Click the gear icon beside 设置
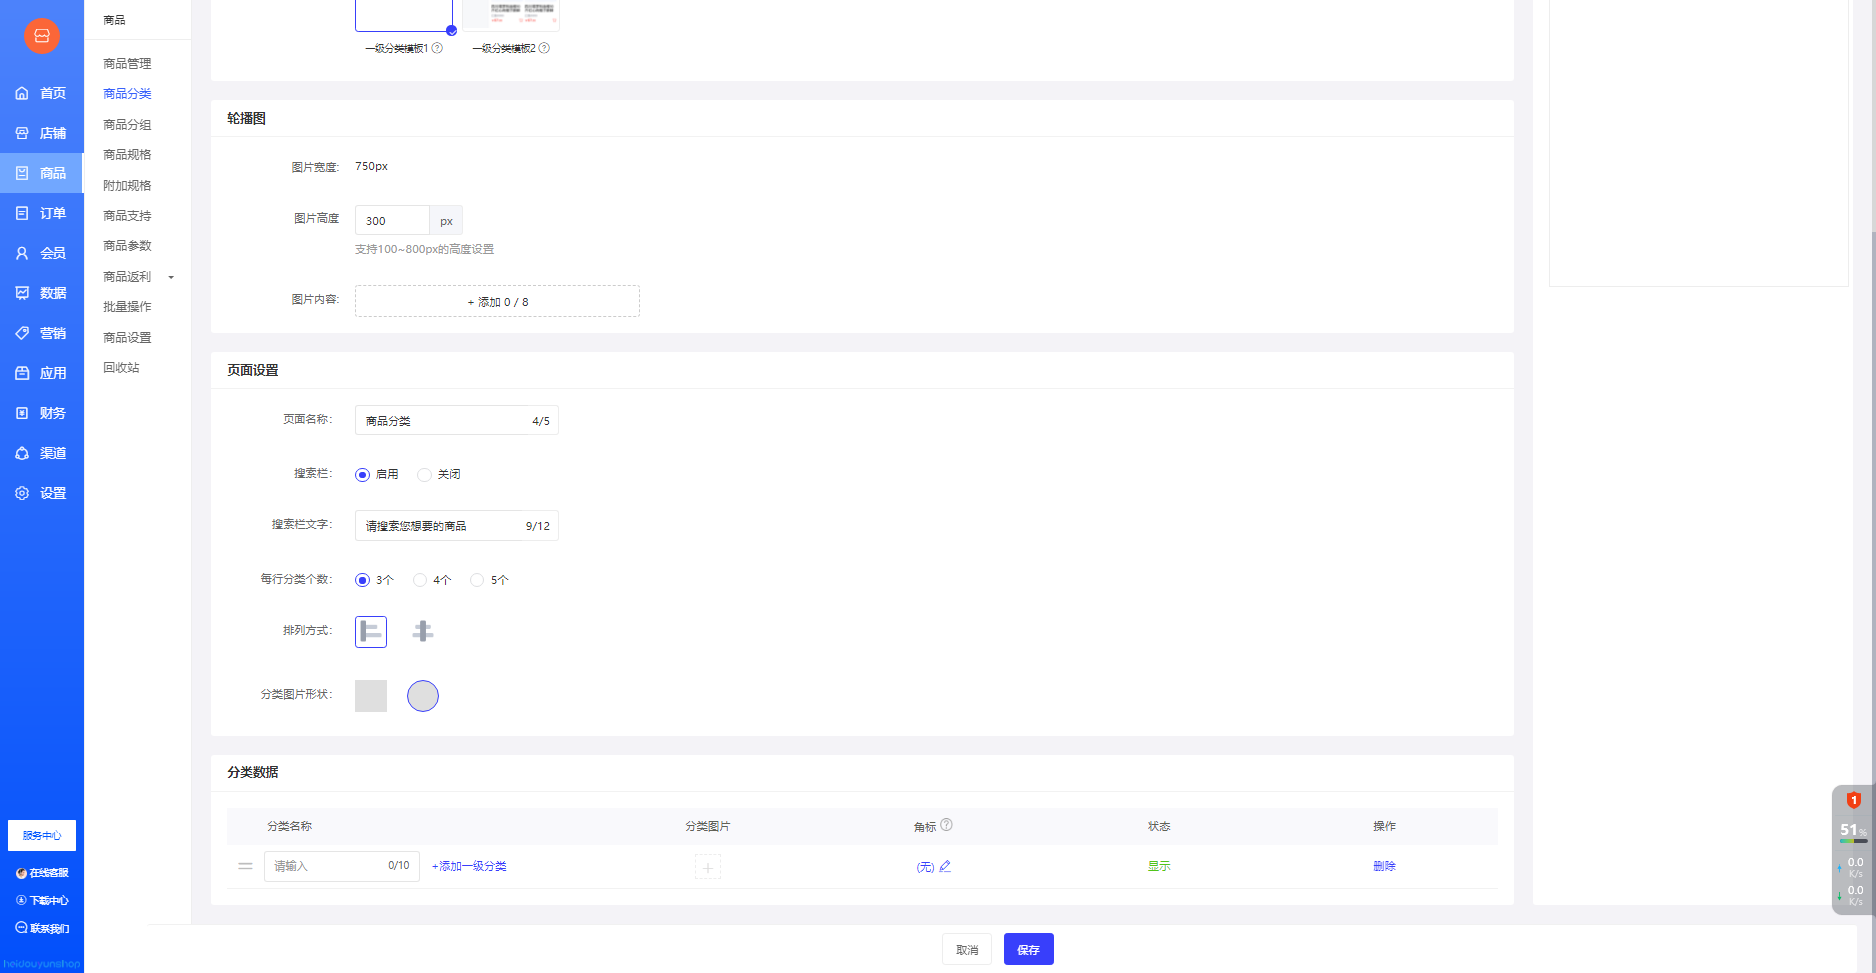The image size is (1876, 973). 22,493
